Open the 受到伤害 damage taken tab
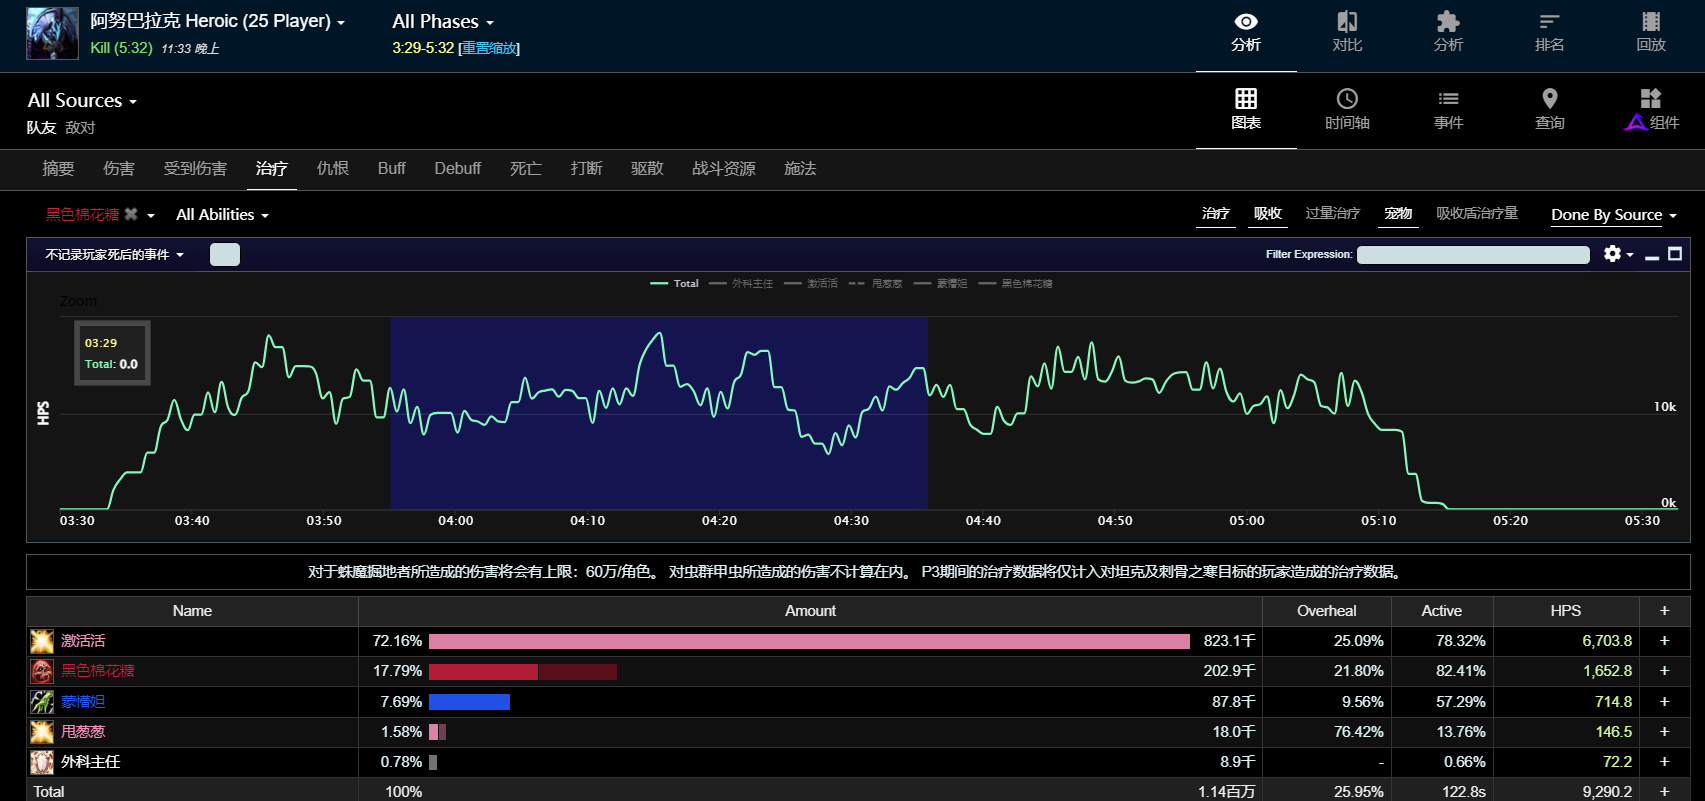1705x801 pixels. click(195, 169)
